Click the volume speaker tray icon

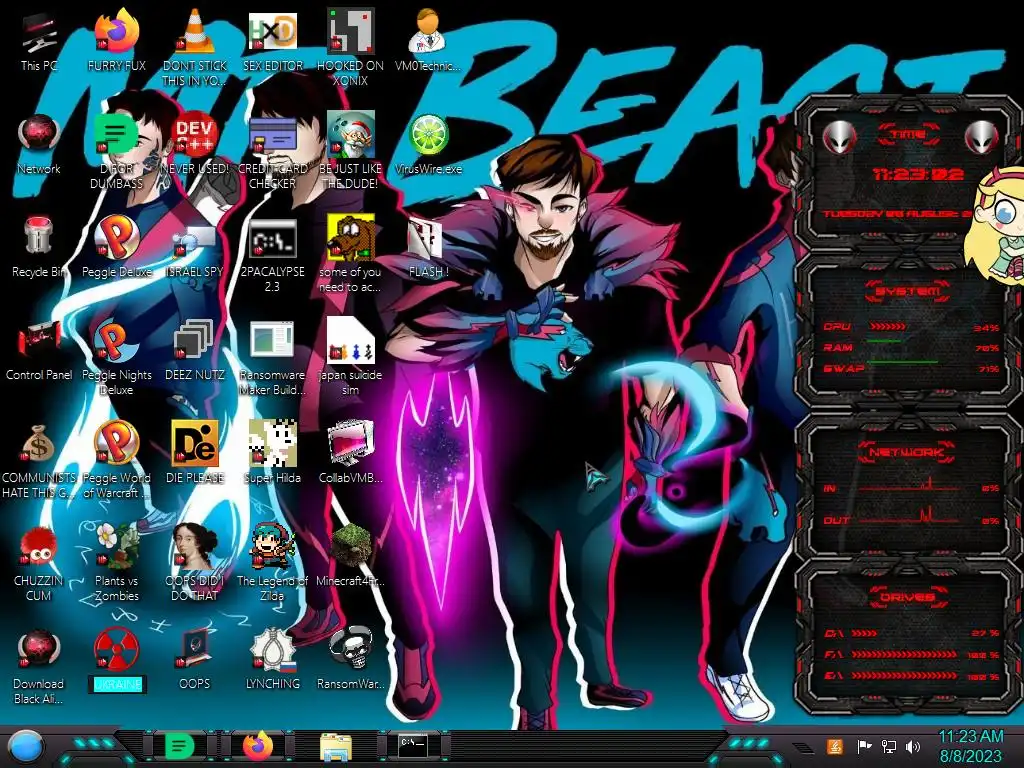coord(913,746)
